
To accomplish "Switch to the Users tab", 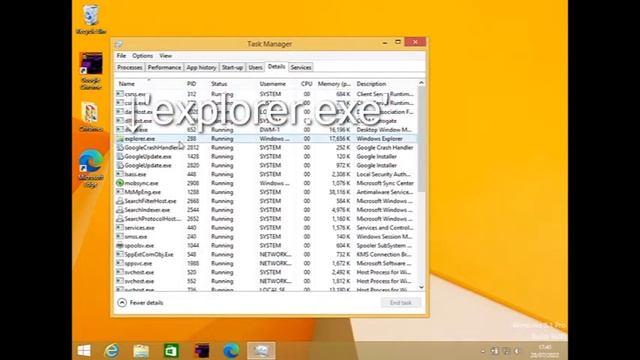I will pyautogui.click(x=255, y=67).
